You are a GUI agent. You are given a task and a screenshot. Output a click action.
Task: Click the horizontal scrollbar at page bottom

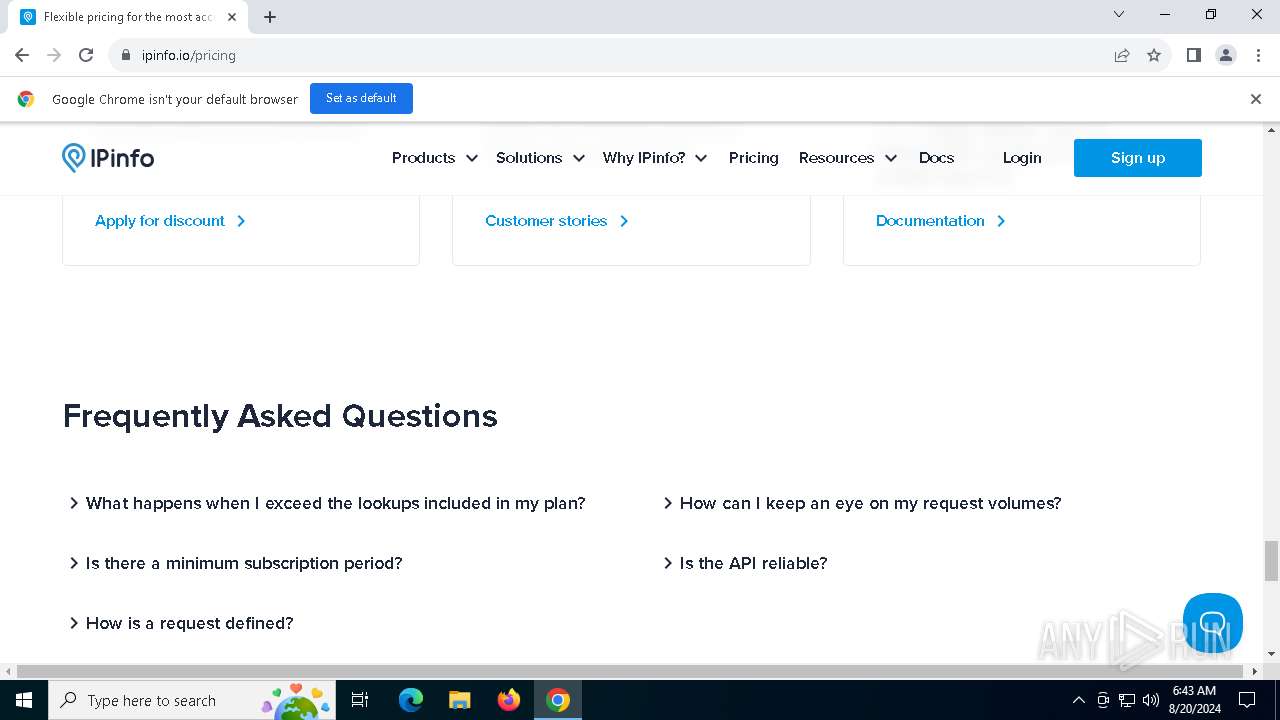click(x=632, y=671)
